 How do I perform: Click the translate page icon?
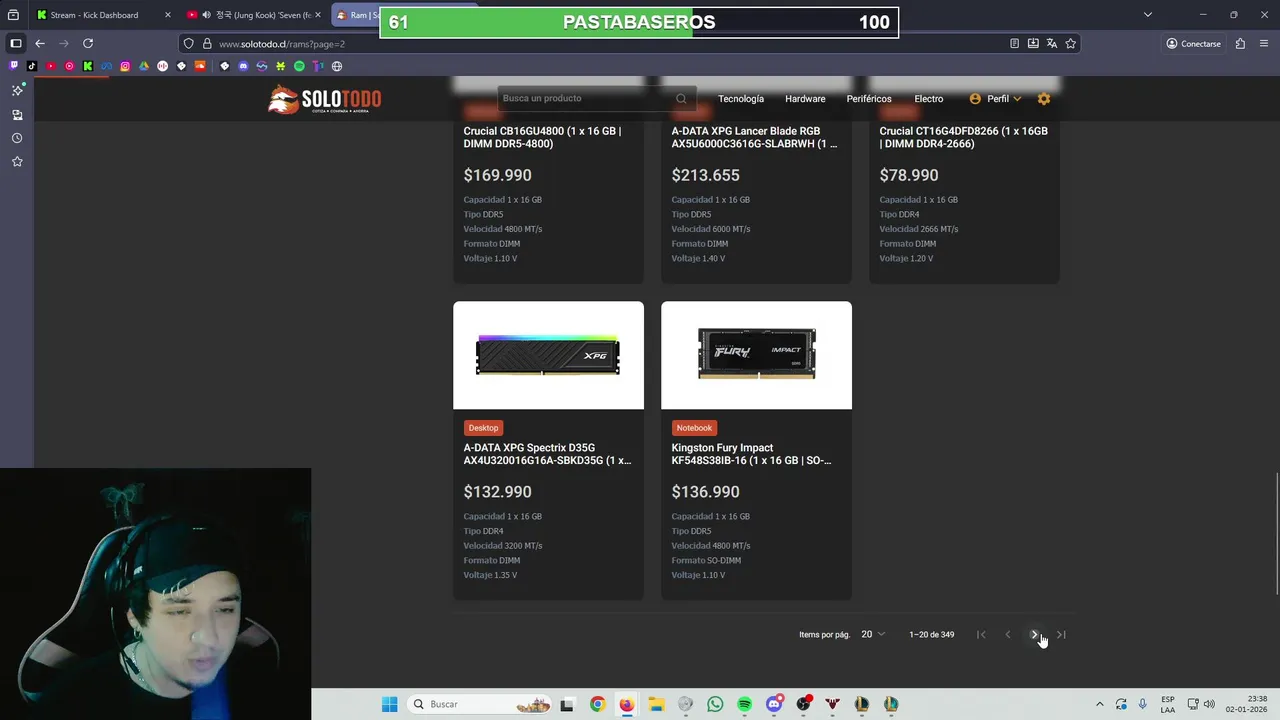(x=1052, y=43)
